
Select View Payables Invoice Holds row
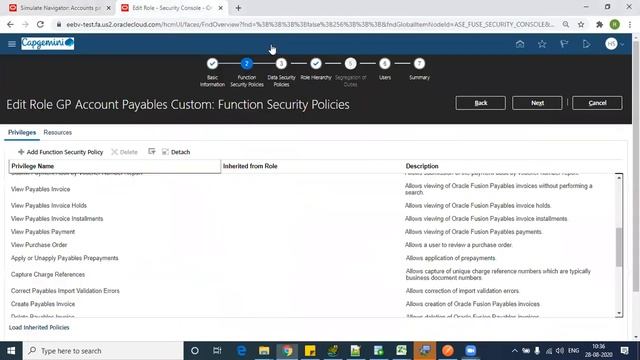click(312, 205)
